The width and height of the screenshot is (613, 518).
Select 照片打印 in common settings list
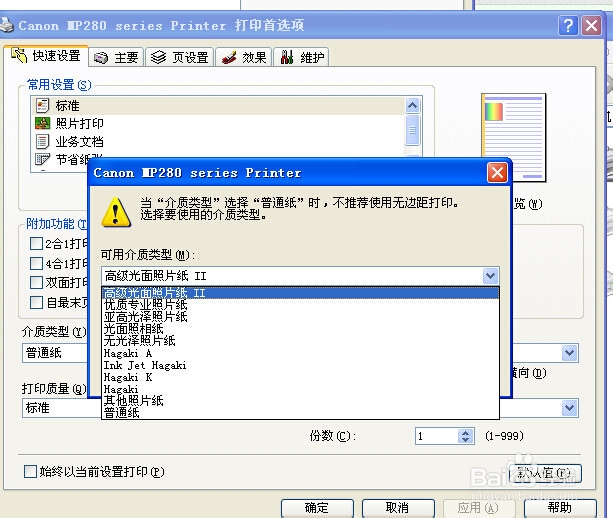(x=218, y=124)
